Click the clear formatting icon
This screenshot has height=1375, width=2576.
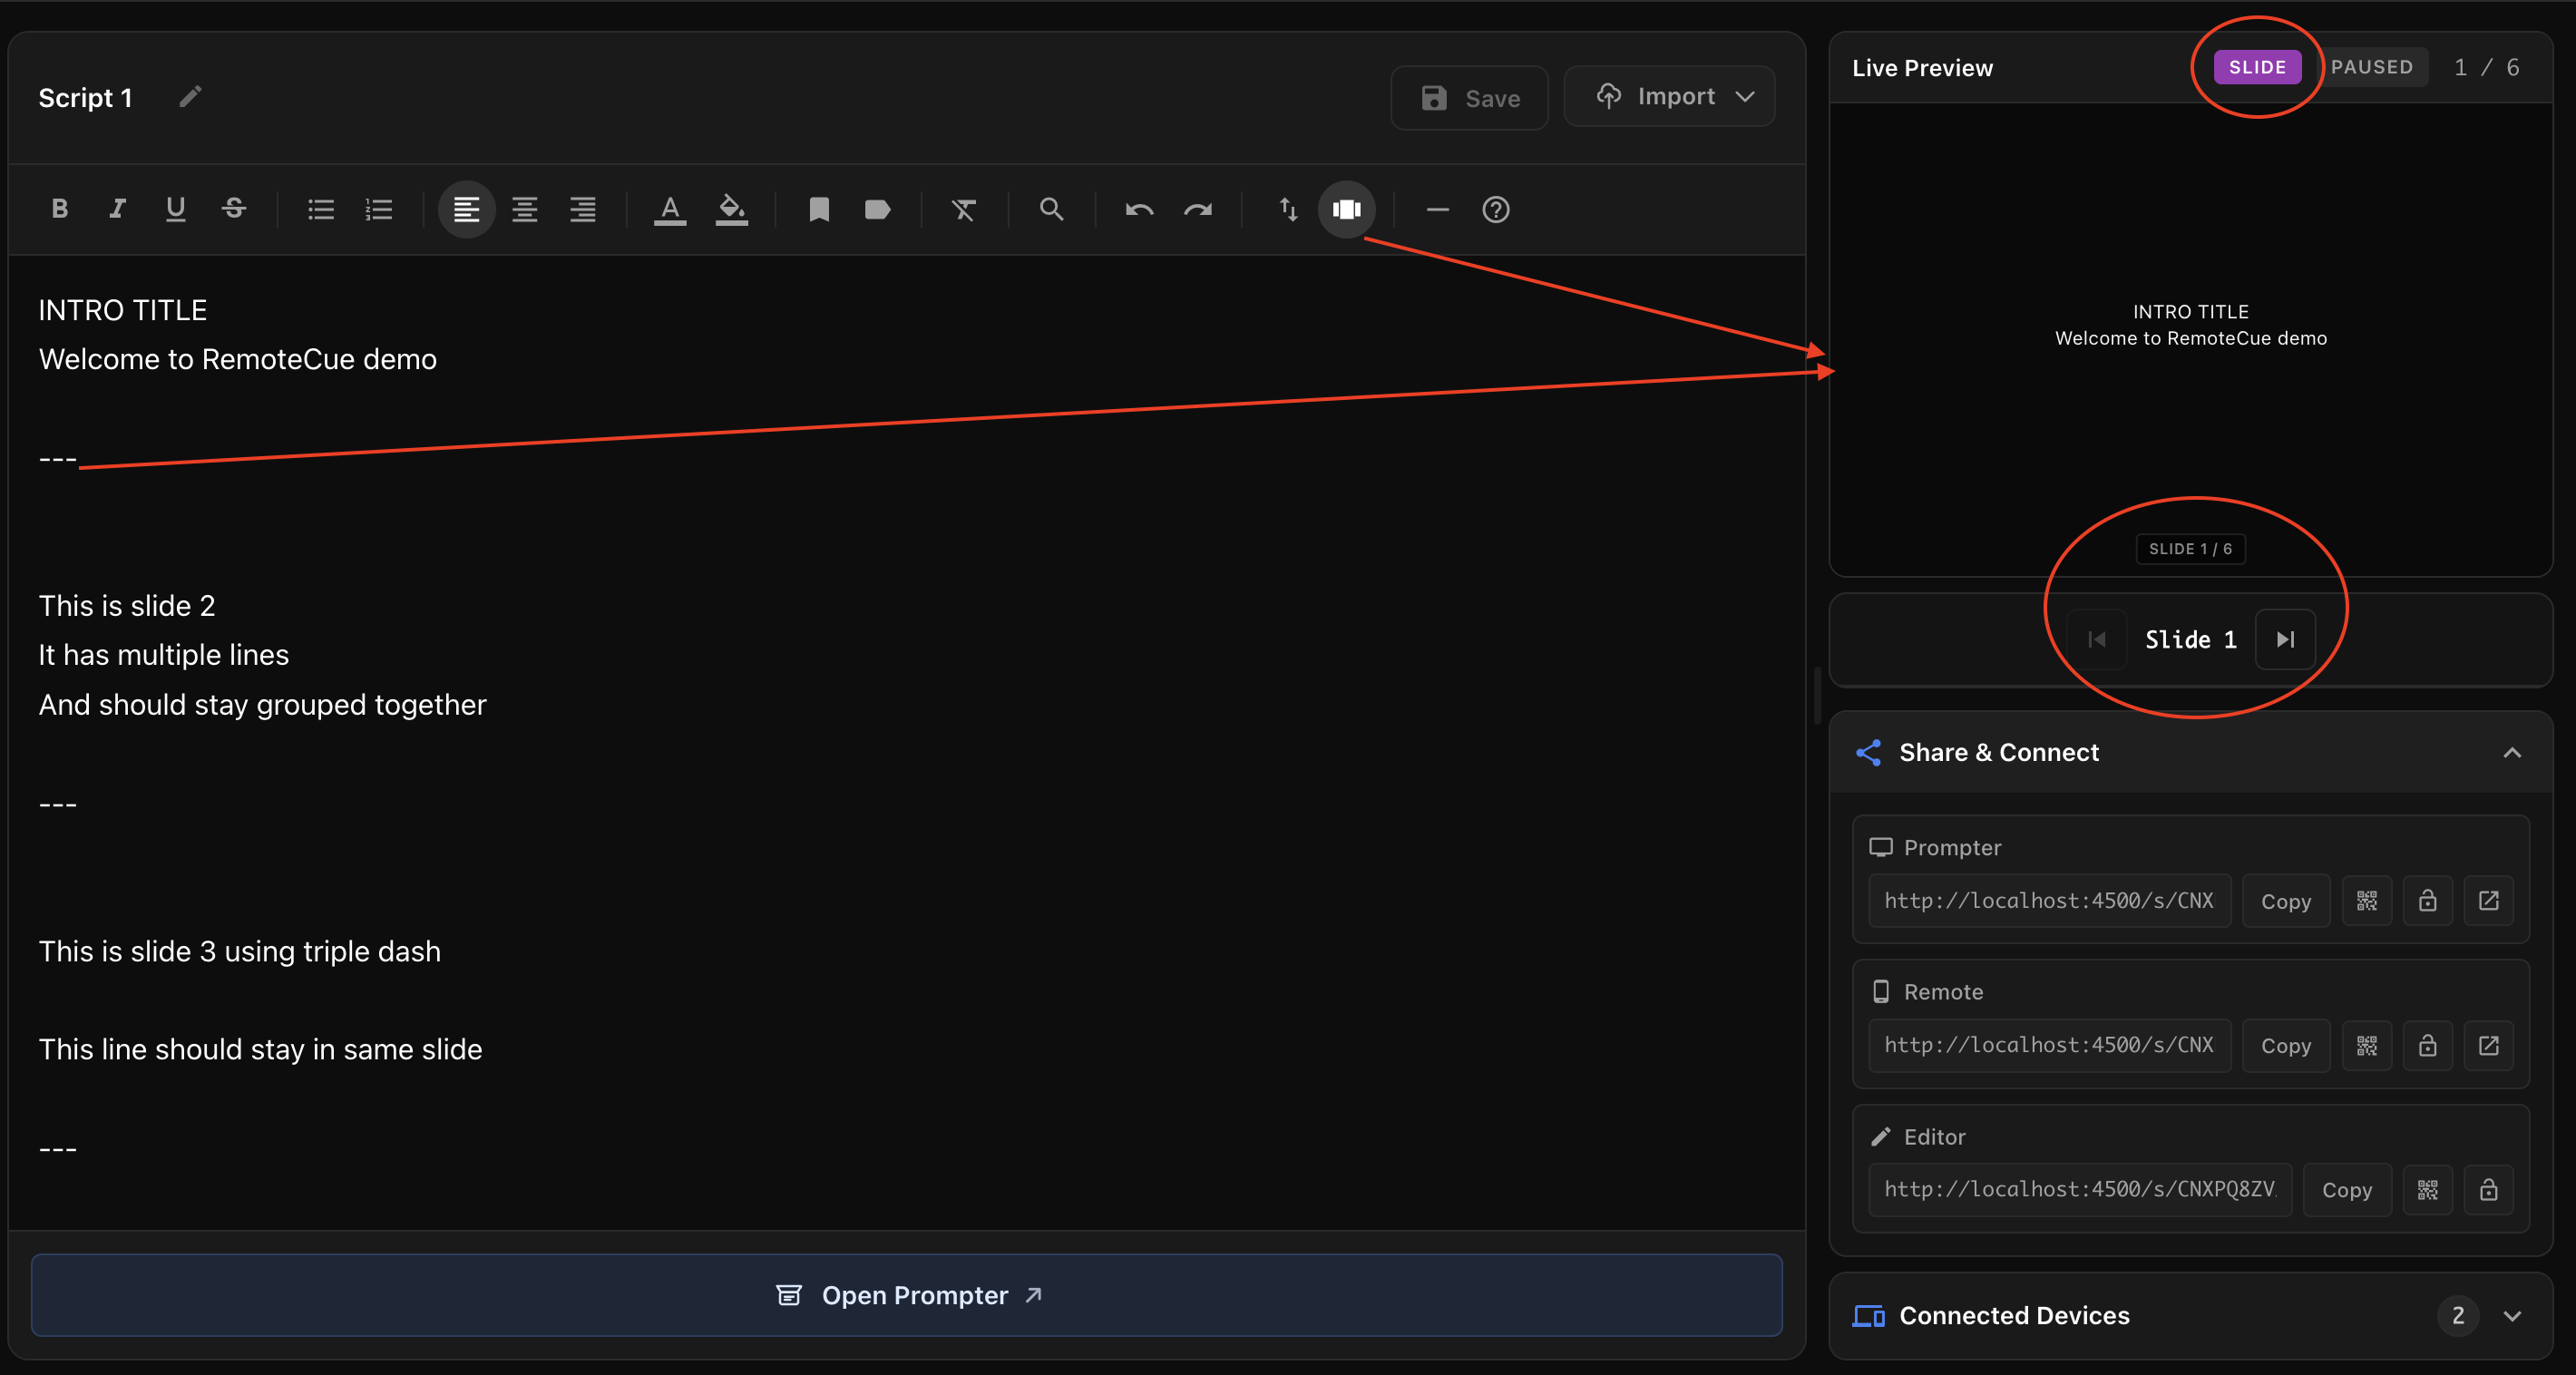point(963,209)
